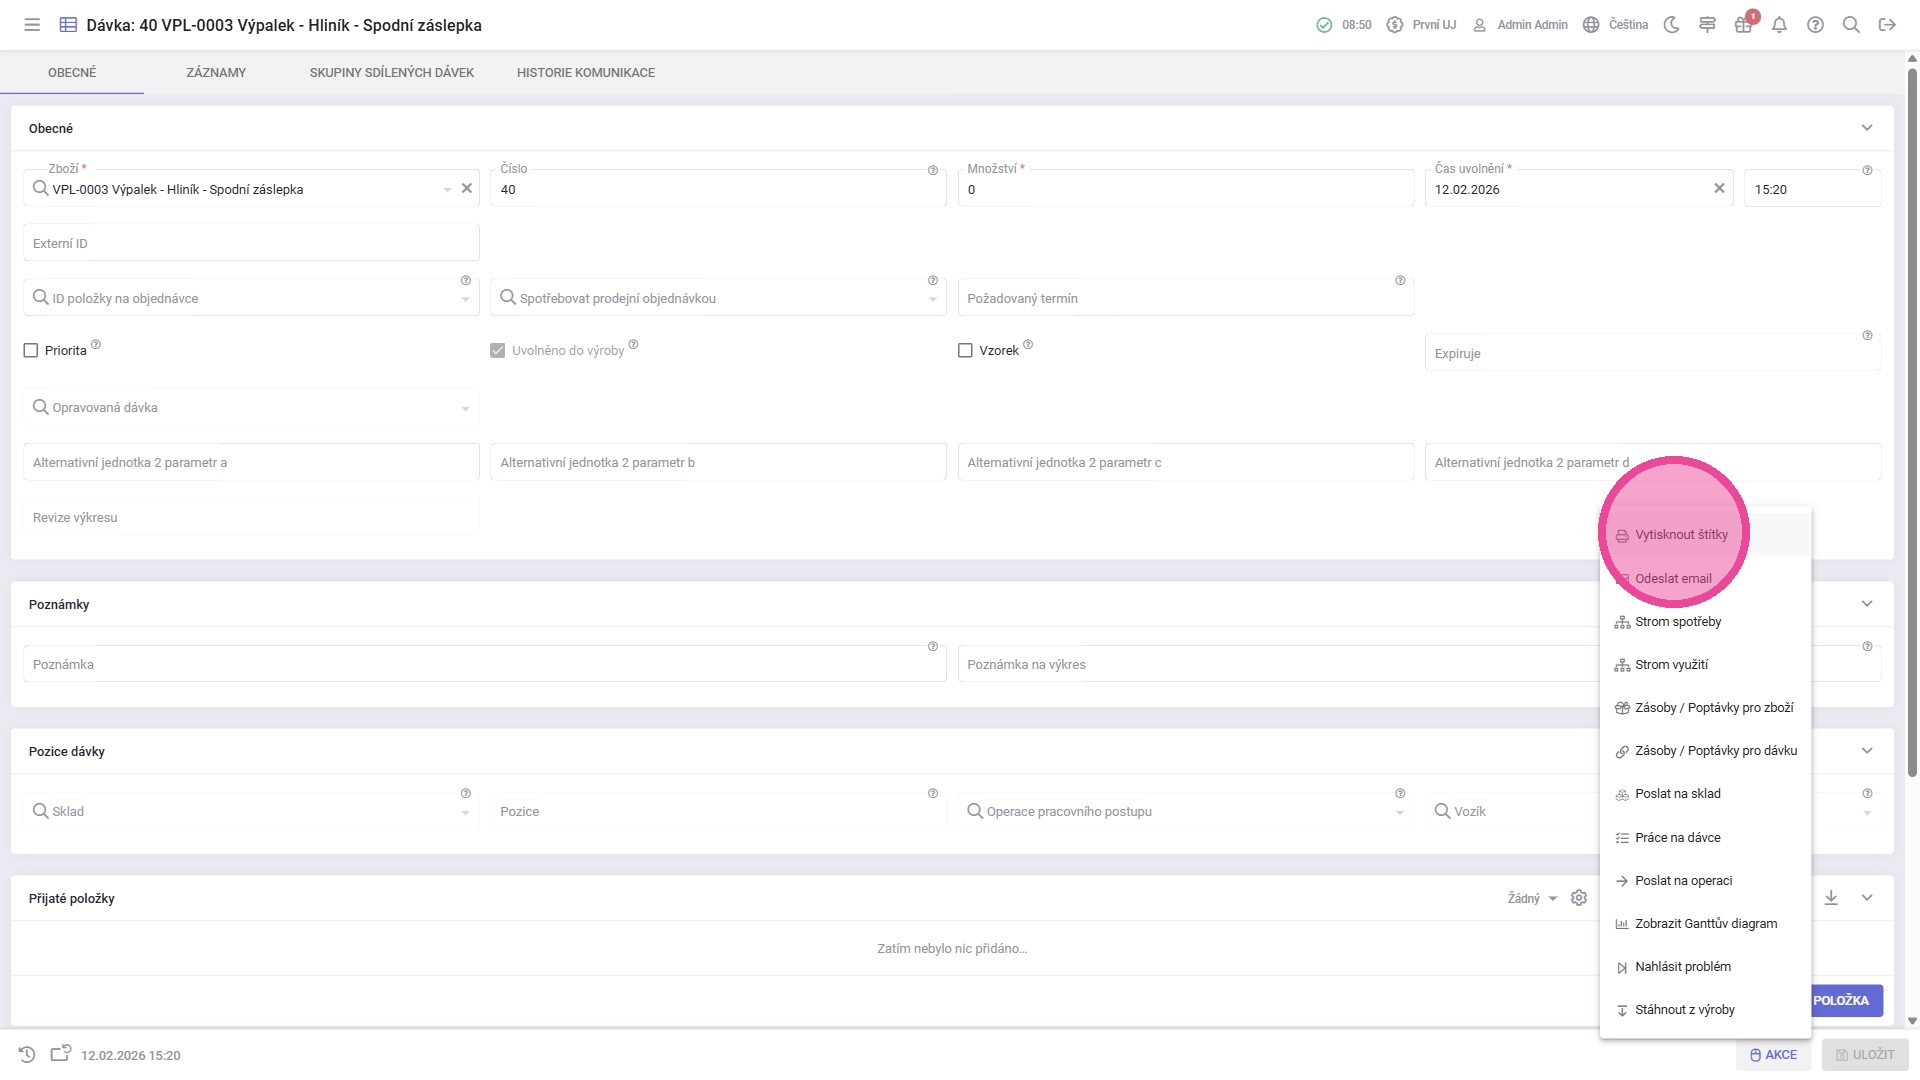The height and width of the screenshot is (1080, 1920).
Task: Click the gift box icon with badge
Action: (x=1743, y=25)
